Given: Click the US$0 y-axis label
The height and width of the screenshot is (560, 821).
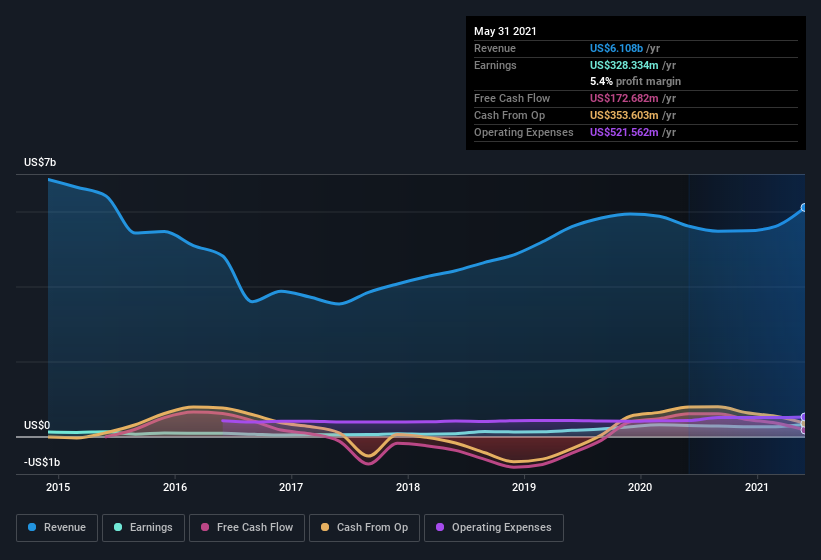Looking at the screenshot, I should pyautogui.click(x=37, y=425).
